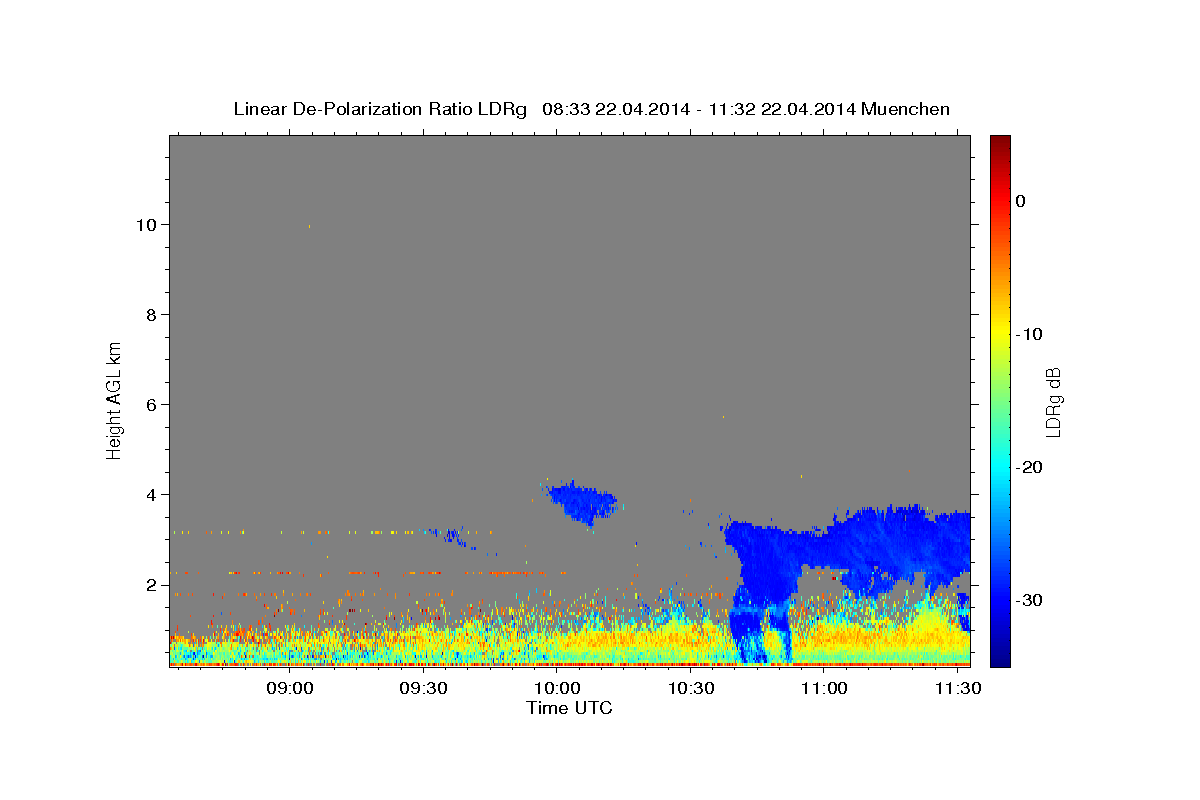Click the 11:30 time tick label
Viewport: 1200px width, 800px height.
point(957,689)
